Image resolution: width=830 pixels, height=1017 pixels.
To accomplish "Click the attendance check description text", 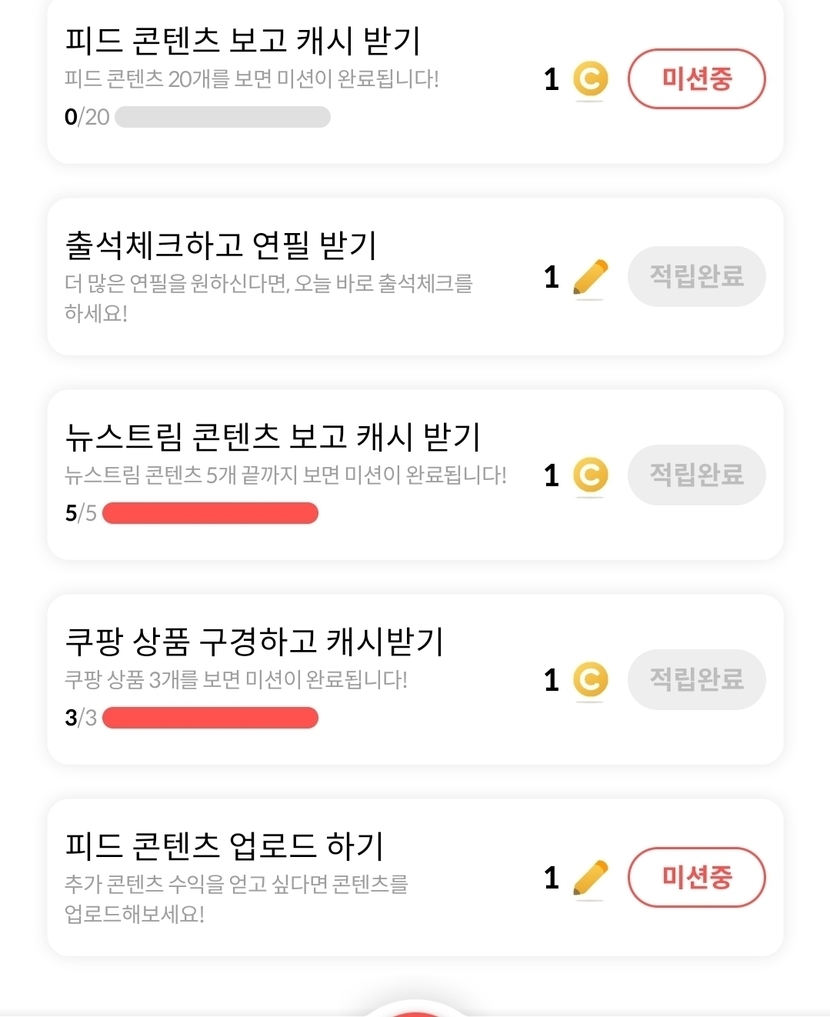I will tap(268, 297).
